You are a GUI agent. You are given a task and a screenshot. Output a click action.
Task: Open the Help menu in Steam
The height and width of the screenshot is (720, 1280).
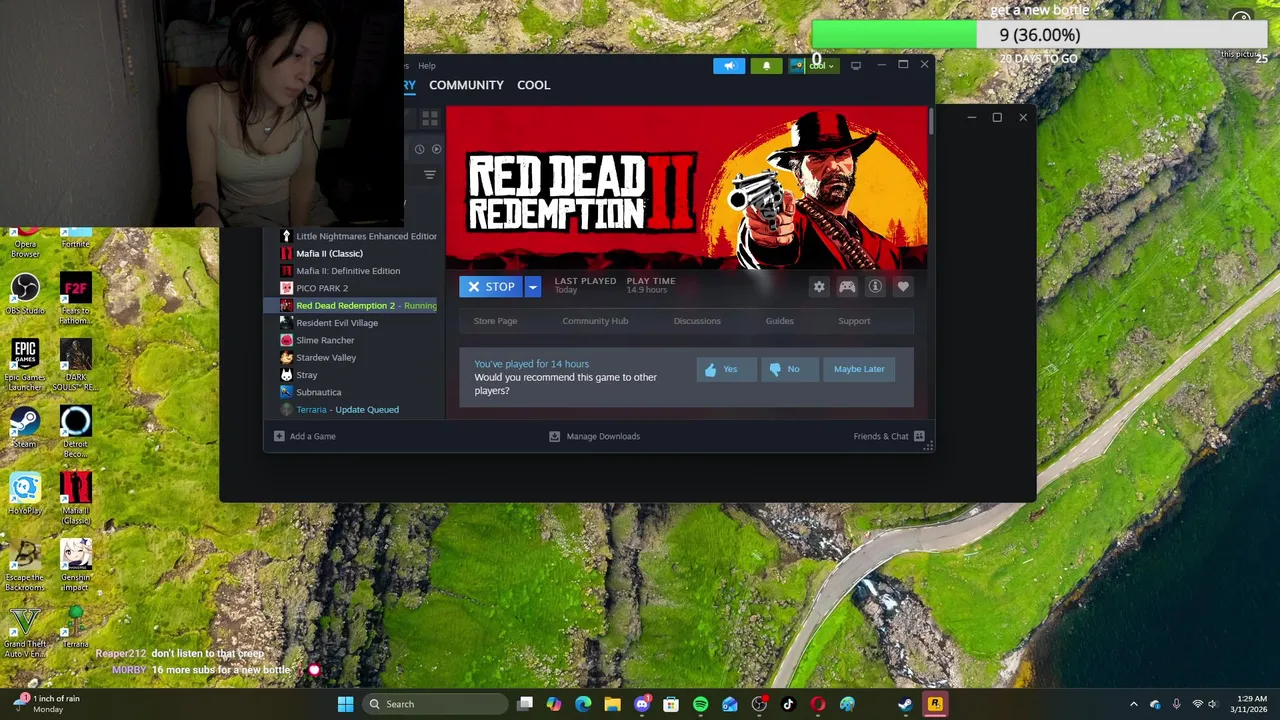[x=427, y=66]
